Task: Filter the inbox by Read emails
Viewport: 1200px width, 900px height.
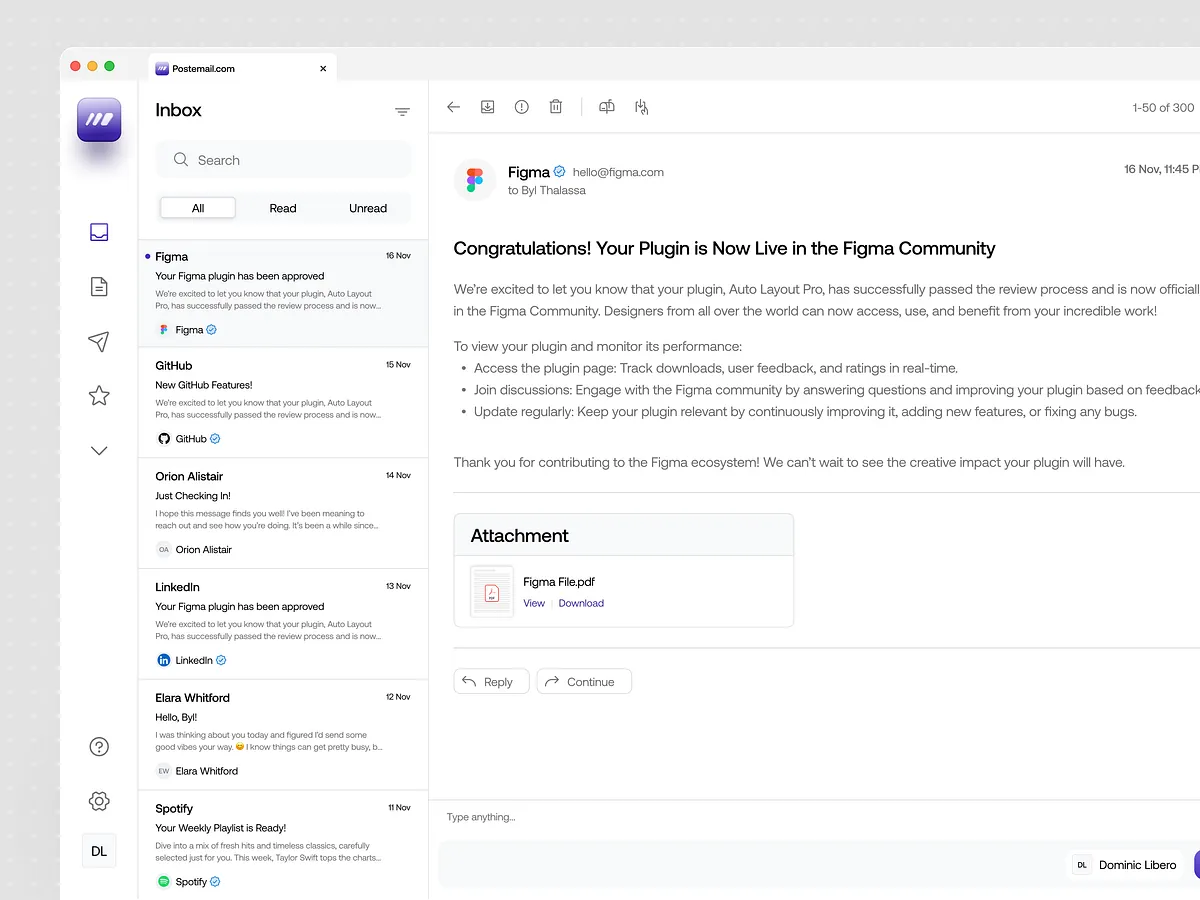Action: coord(283,208)
